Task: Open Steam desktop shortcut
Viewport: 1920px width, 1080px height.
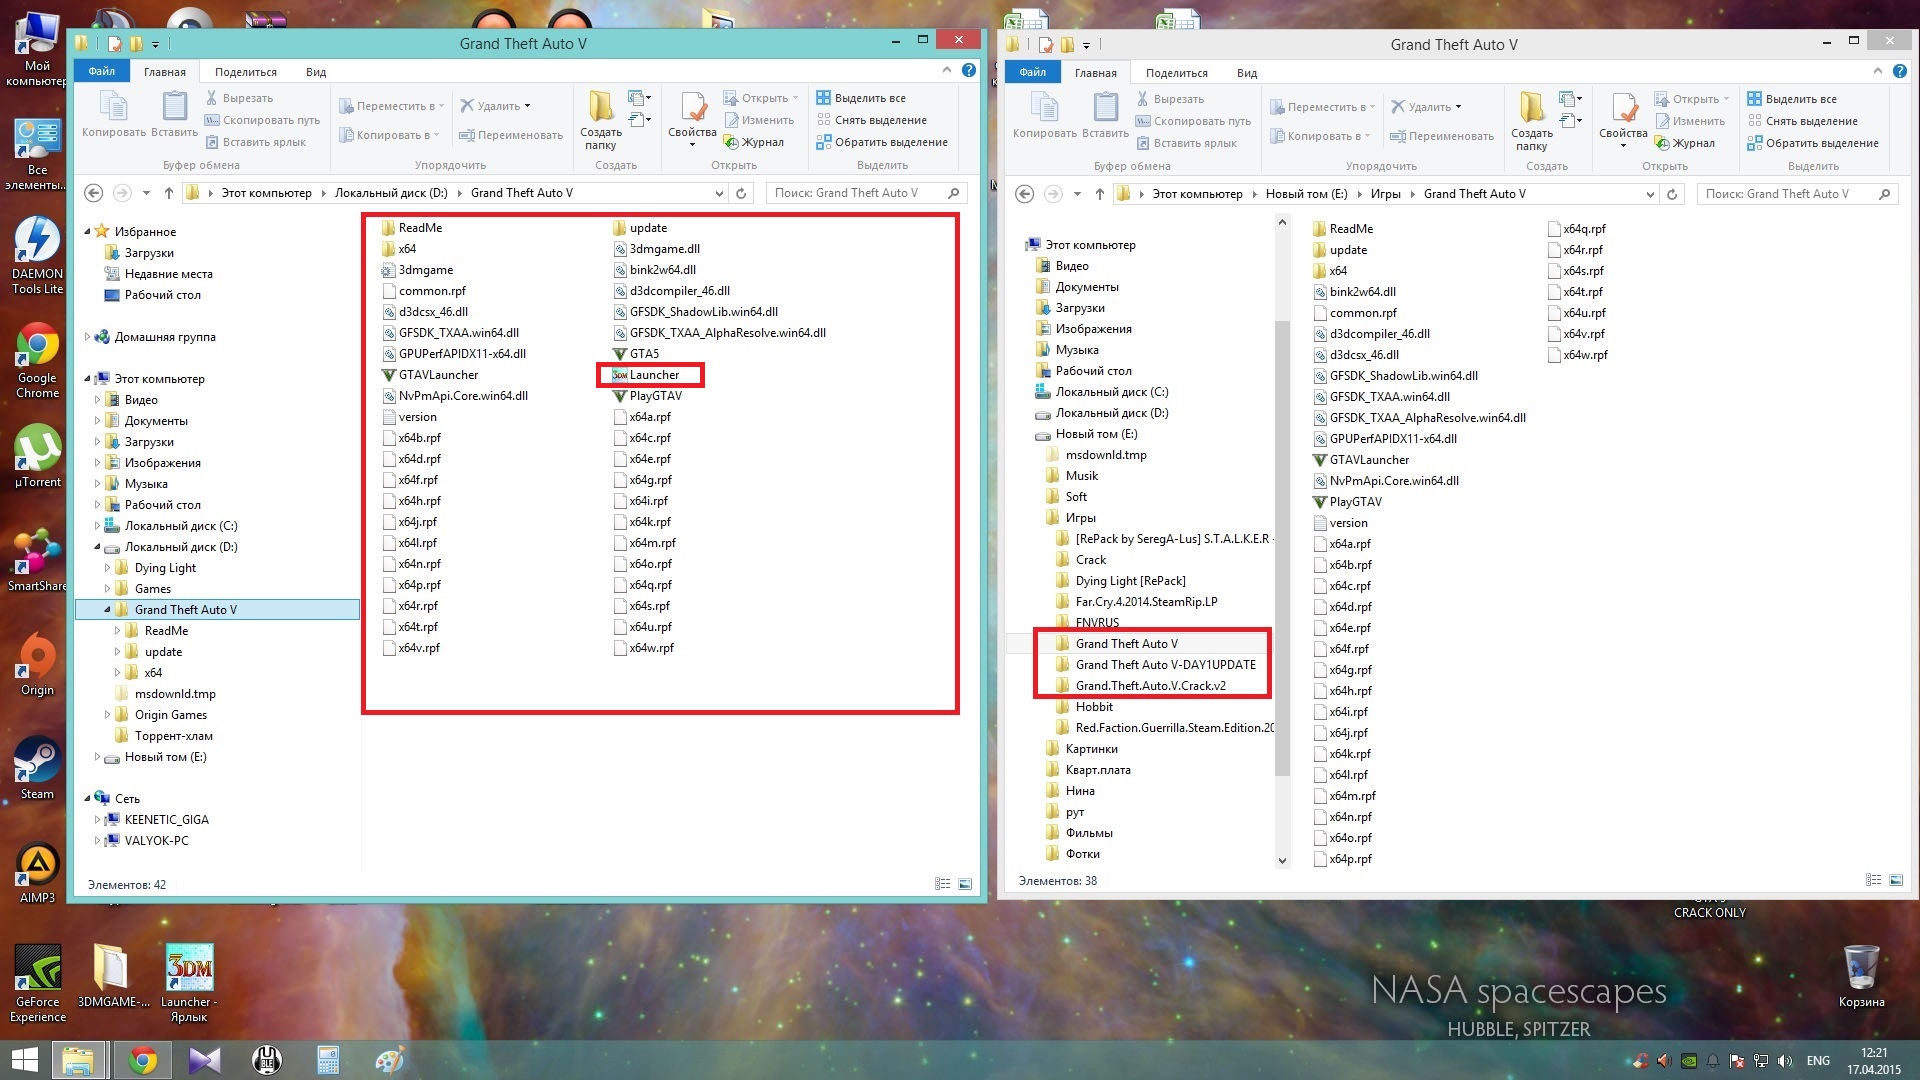Action: tap(37, 768)
